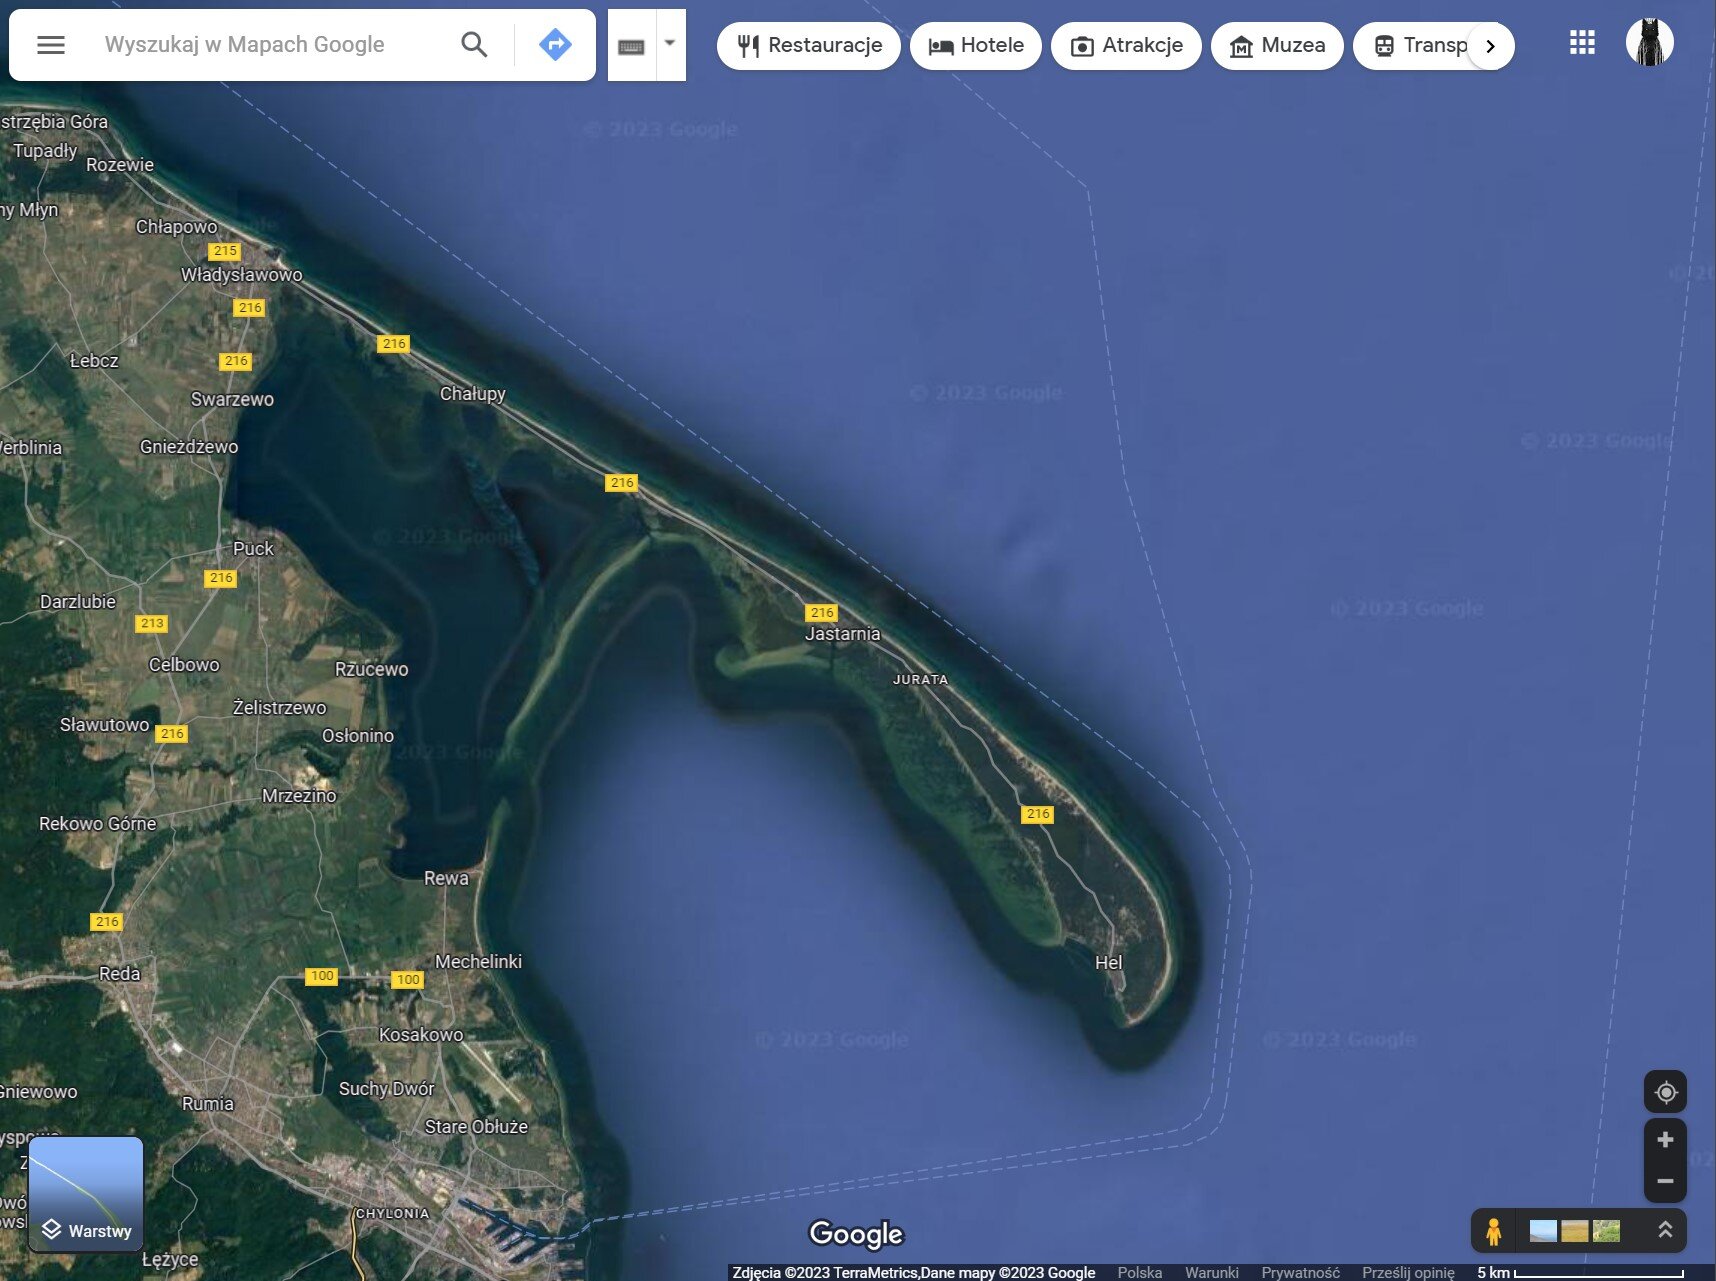Zoom in with the plus button

coord(1665,1140)
